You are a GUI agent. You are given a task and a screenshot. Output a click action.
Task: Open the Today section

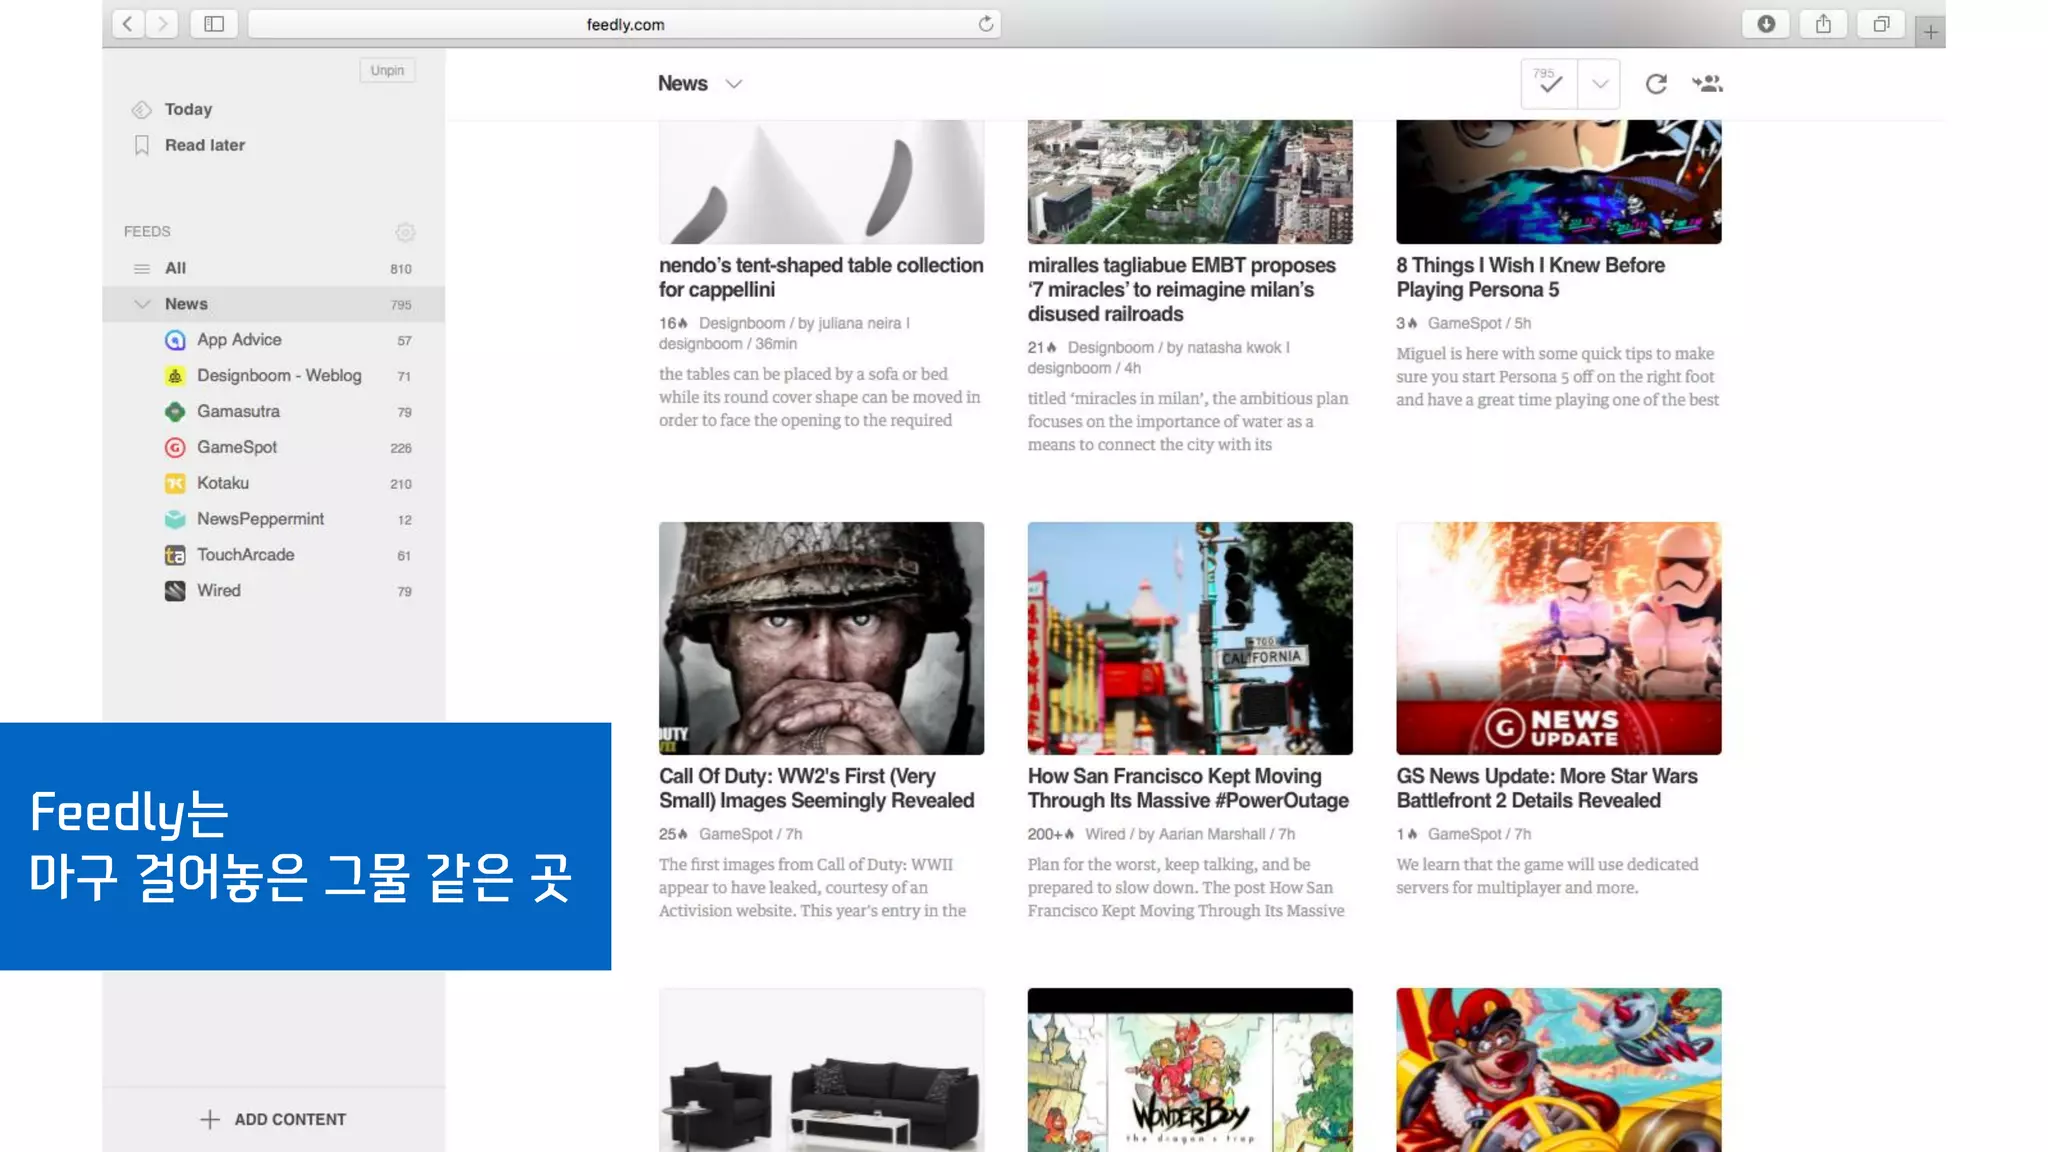coord(188,109)
